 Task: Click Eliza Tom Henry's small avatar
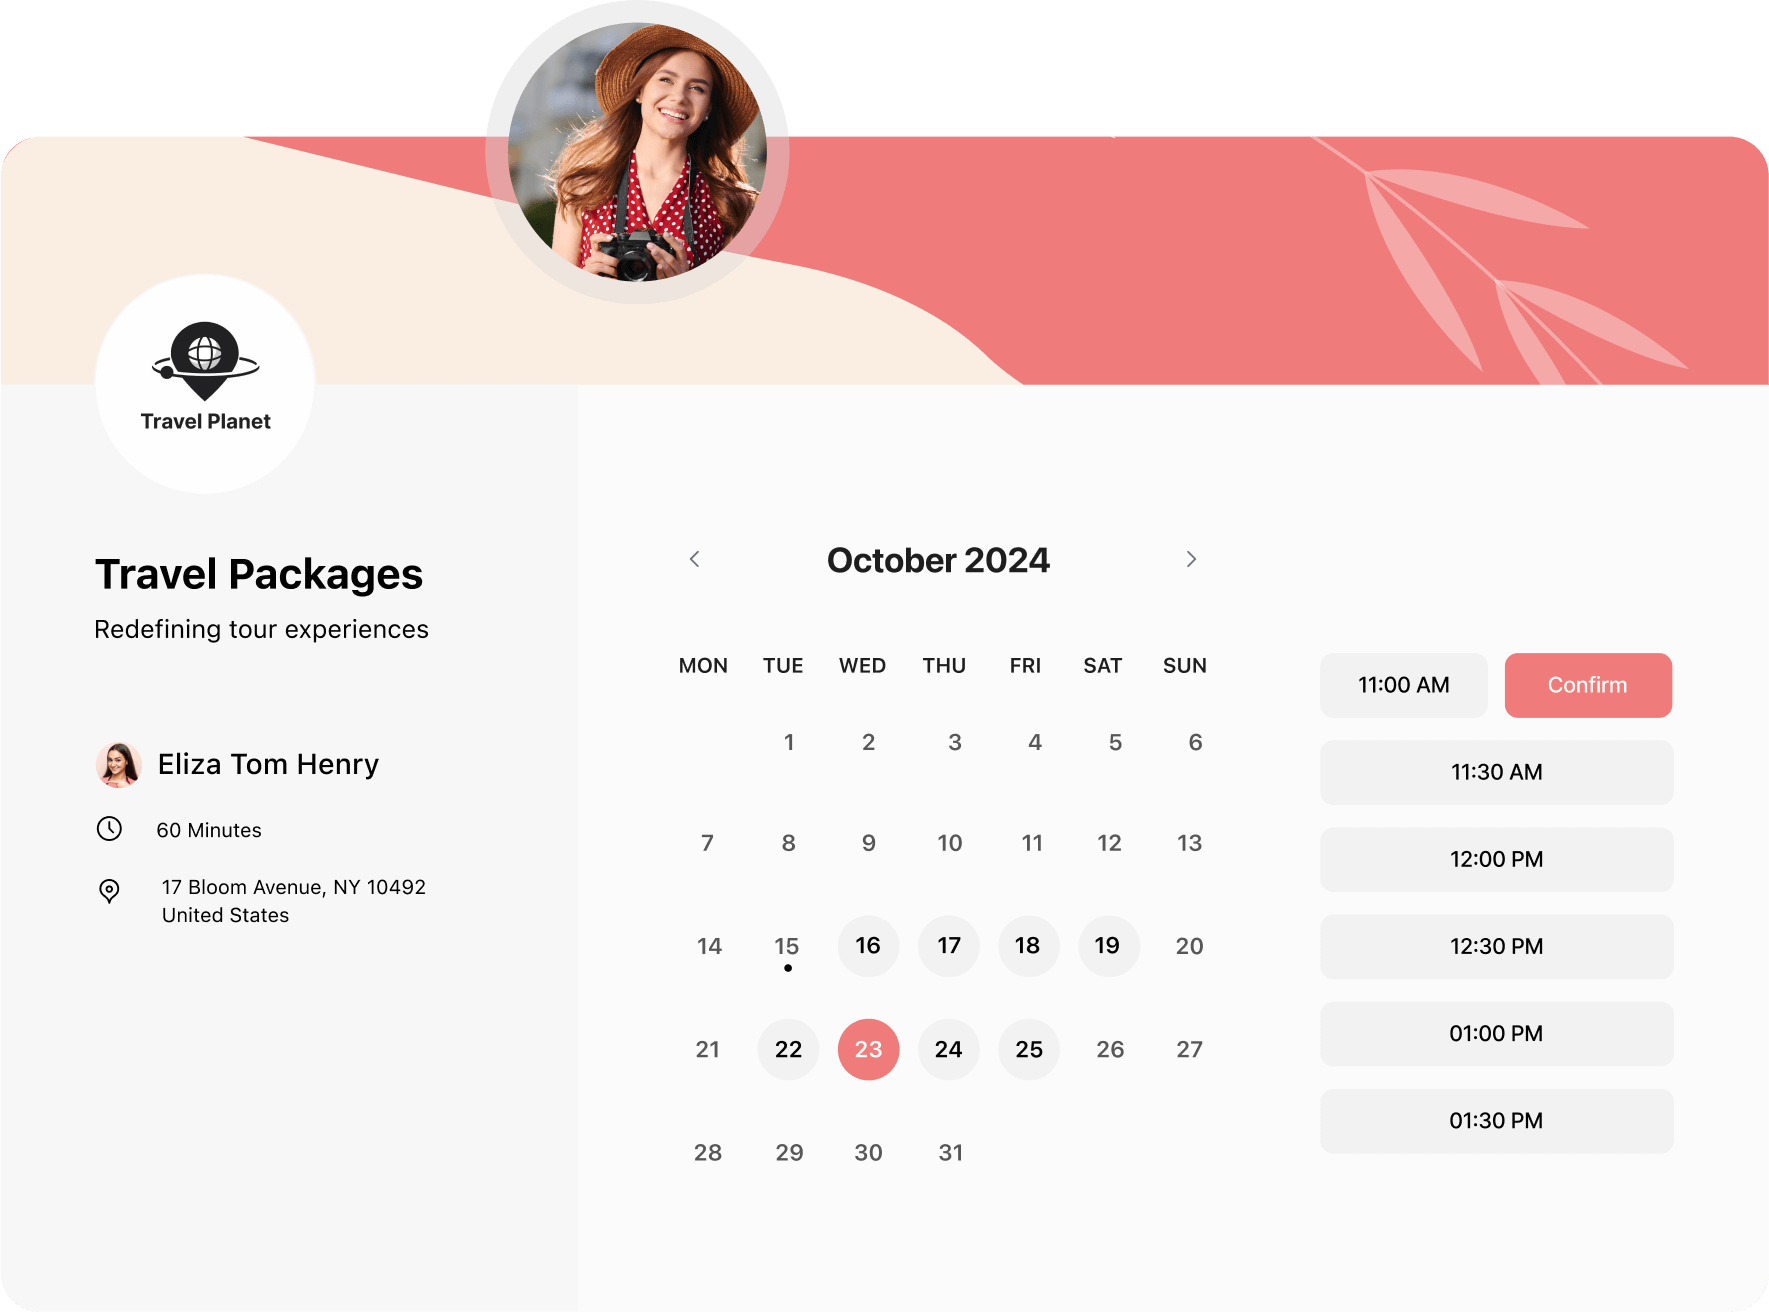[x=118, y=765]
